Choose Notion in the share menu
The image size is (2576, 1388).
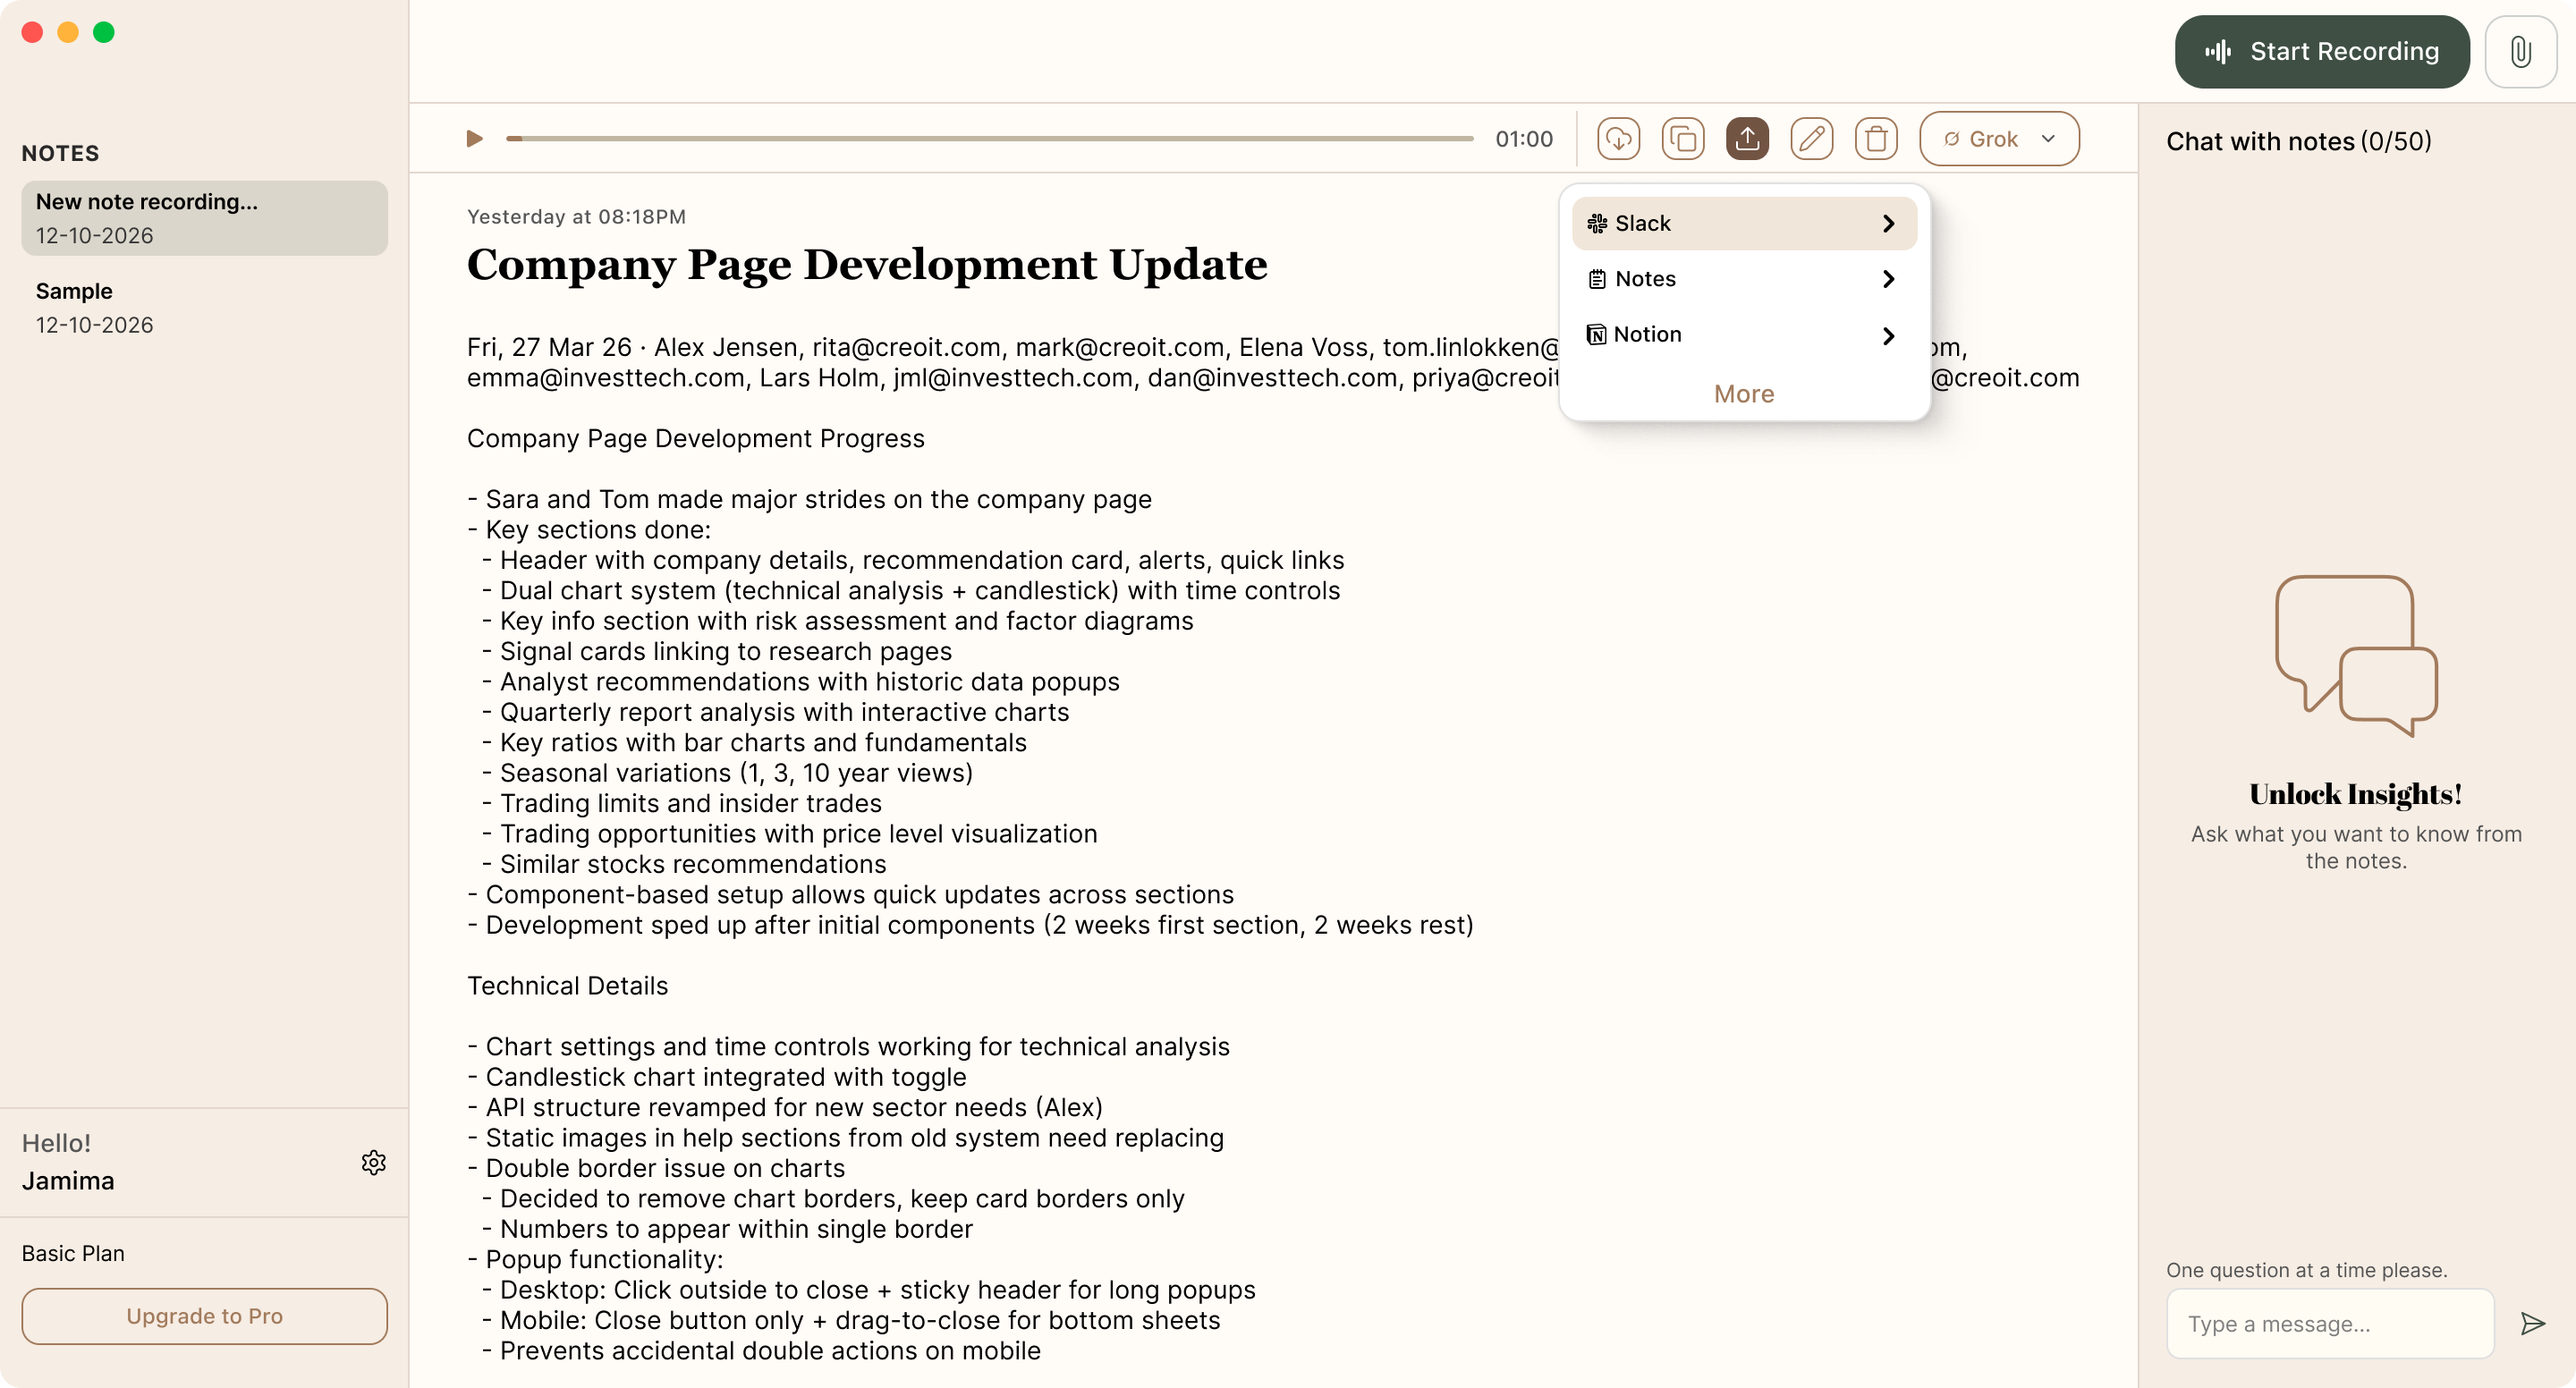click(x=1744, y=335)
